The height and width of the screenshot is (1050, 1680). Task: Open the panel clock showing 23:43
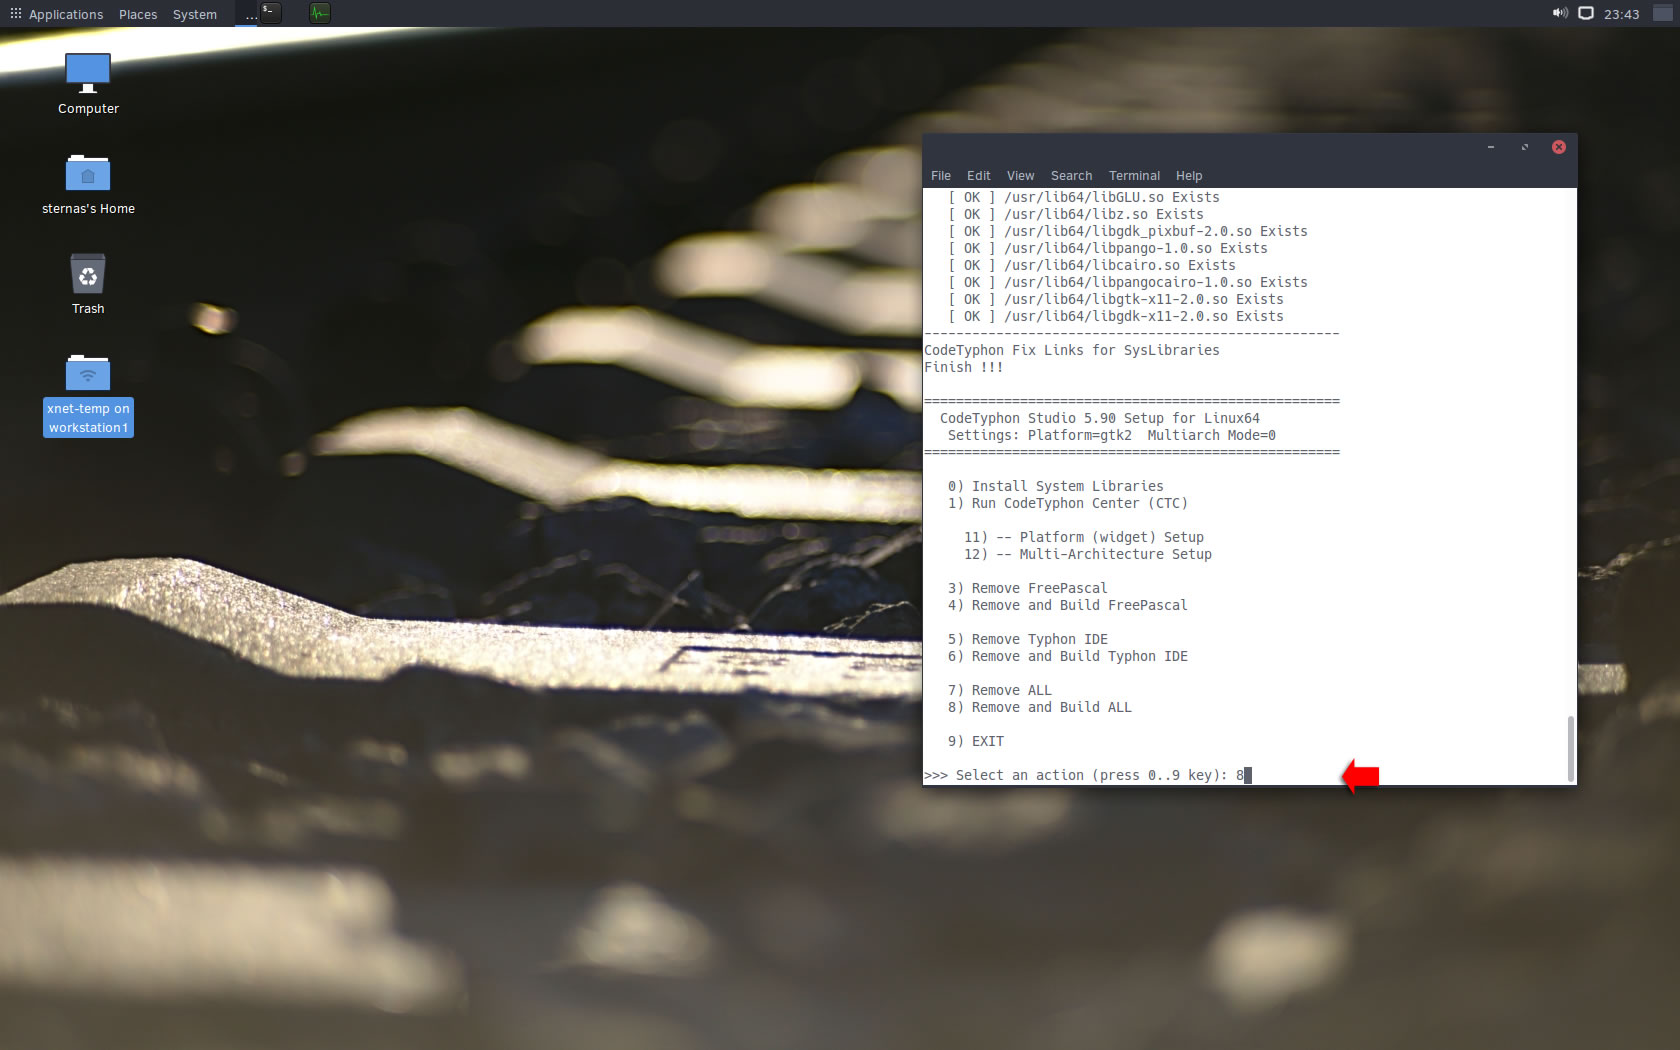click(x=1621, y=14)
